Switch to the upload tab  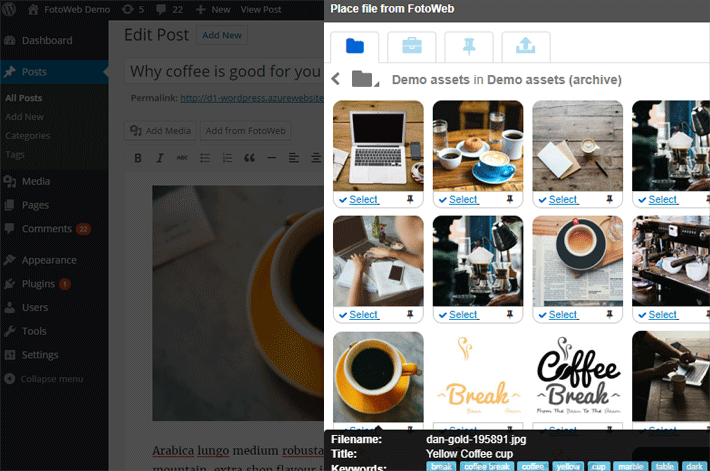(519, 46)
